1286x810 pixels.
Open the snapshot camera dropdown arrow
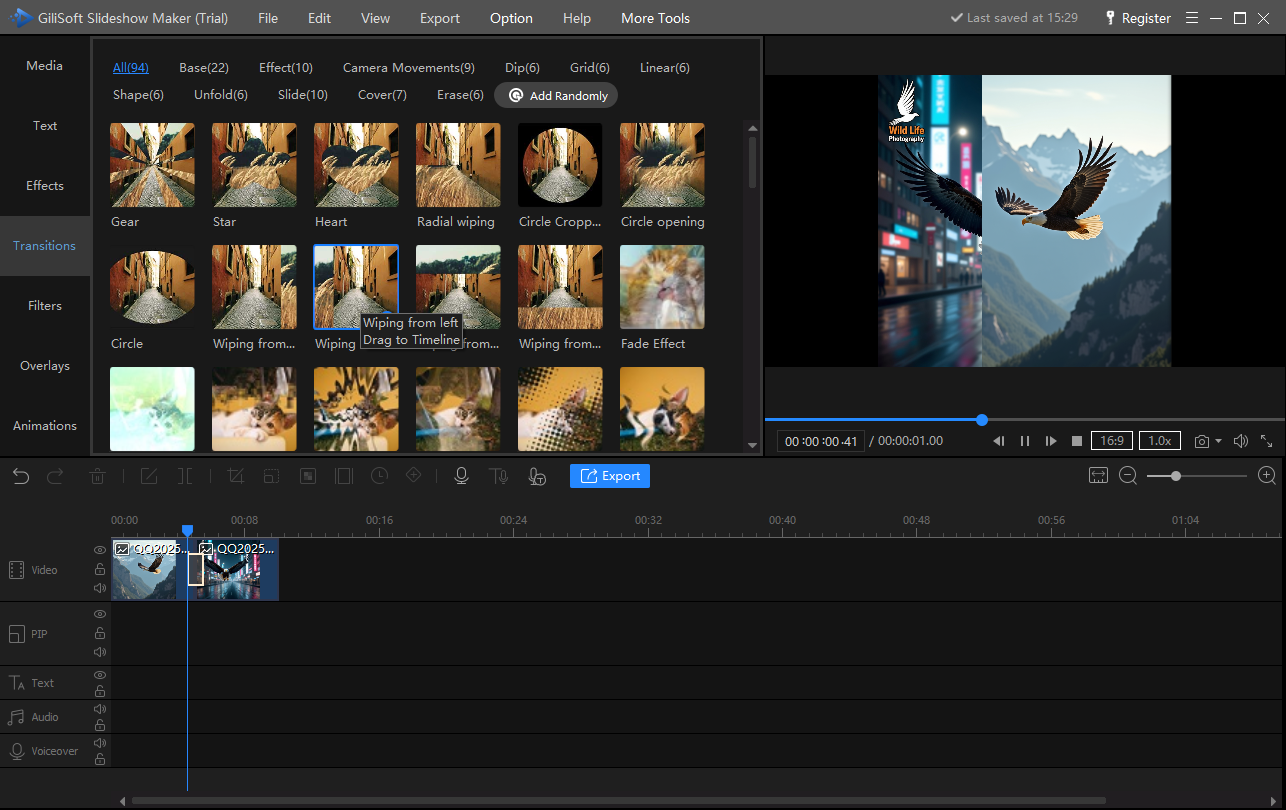pyautogui.click(x=1218, y=441)
